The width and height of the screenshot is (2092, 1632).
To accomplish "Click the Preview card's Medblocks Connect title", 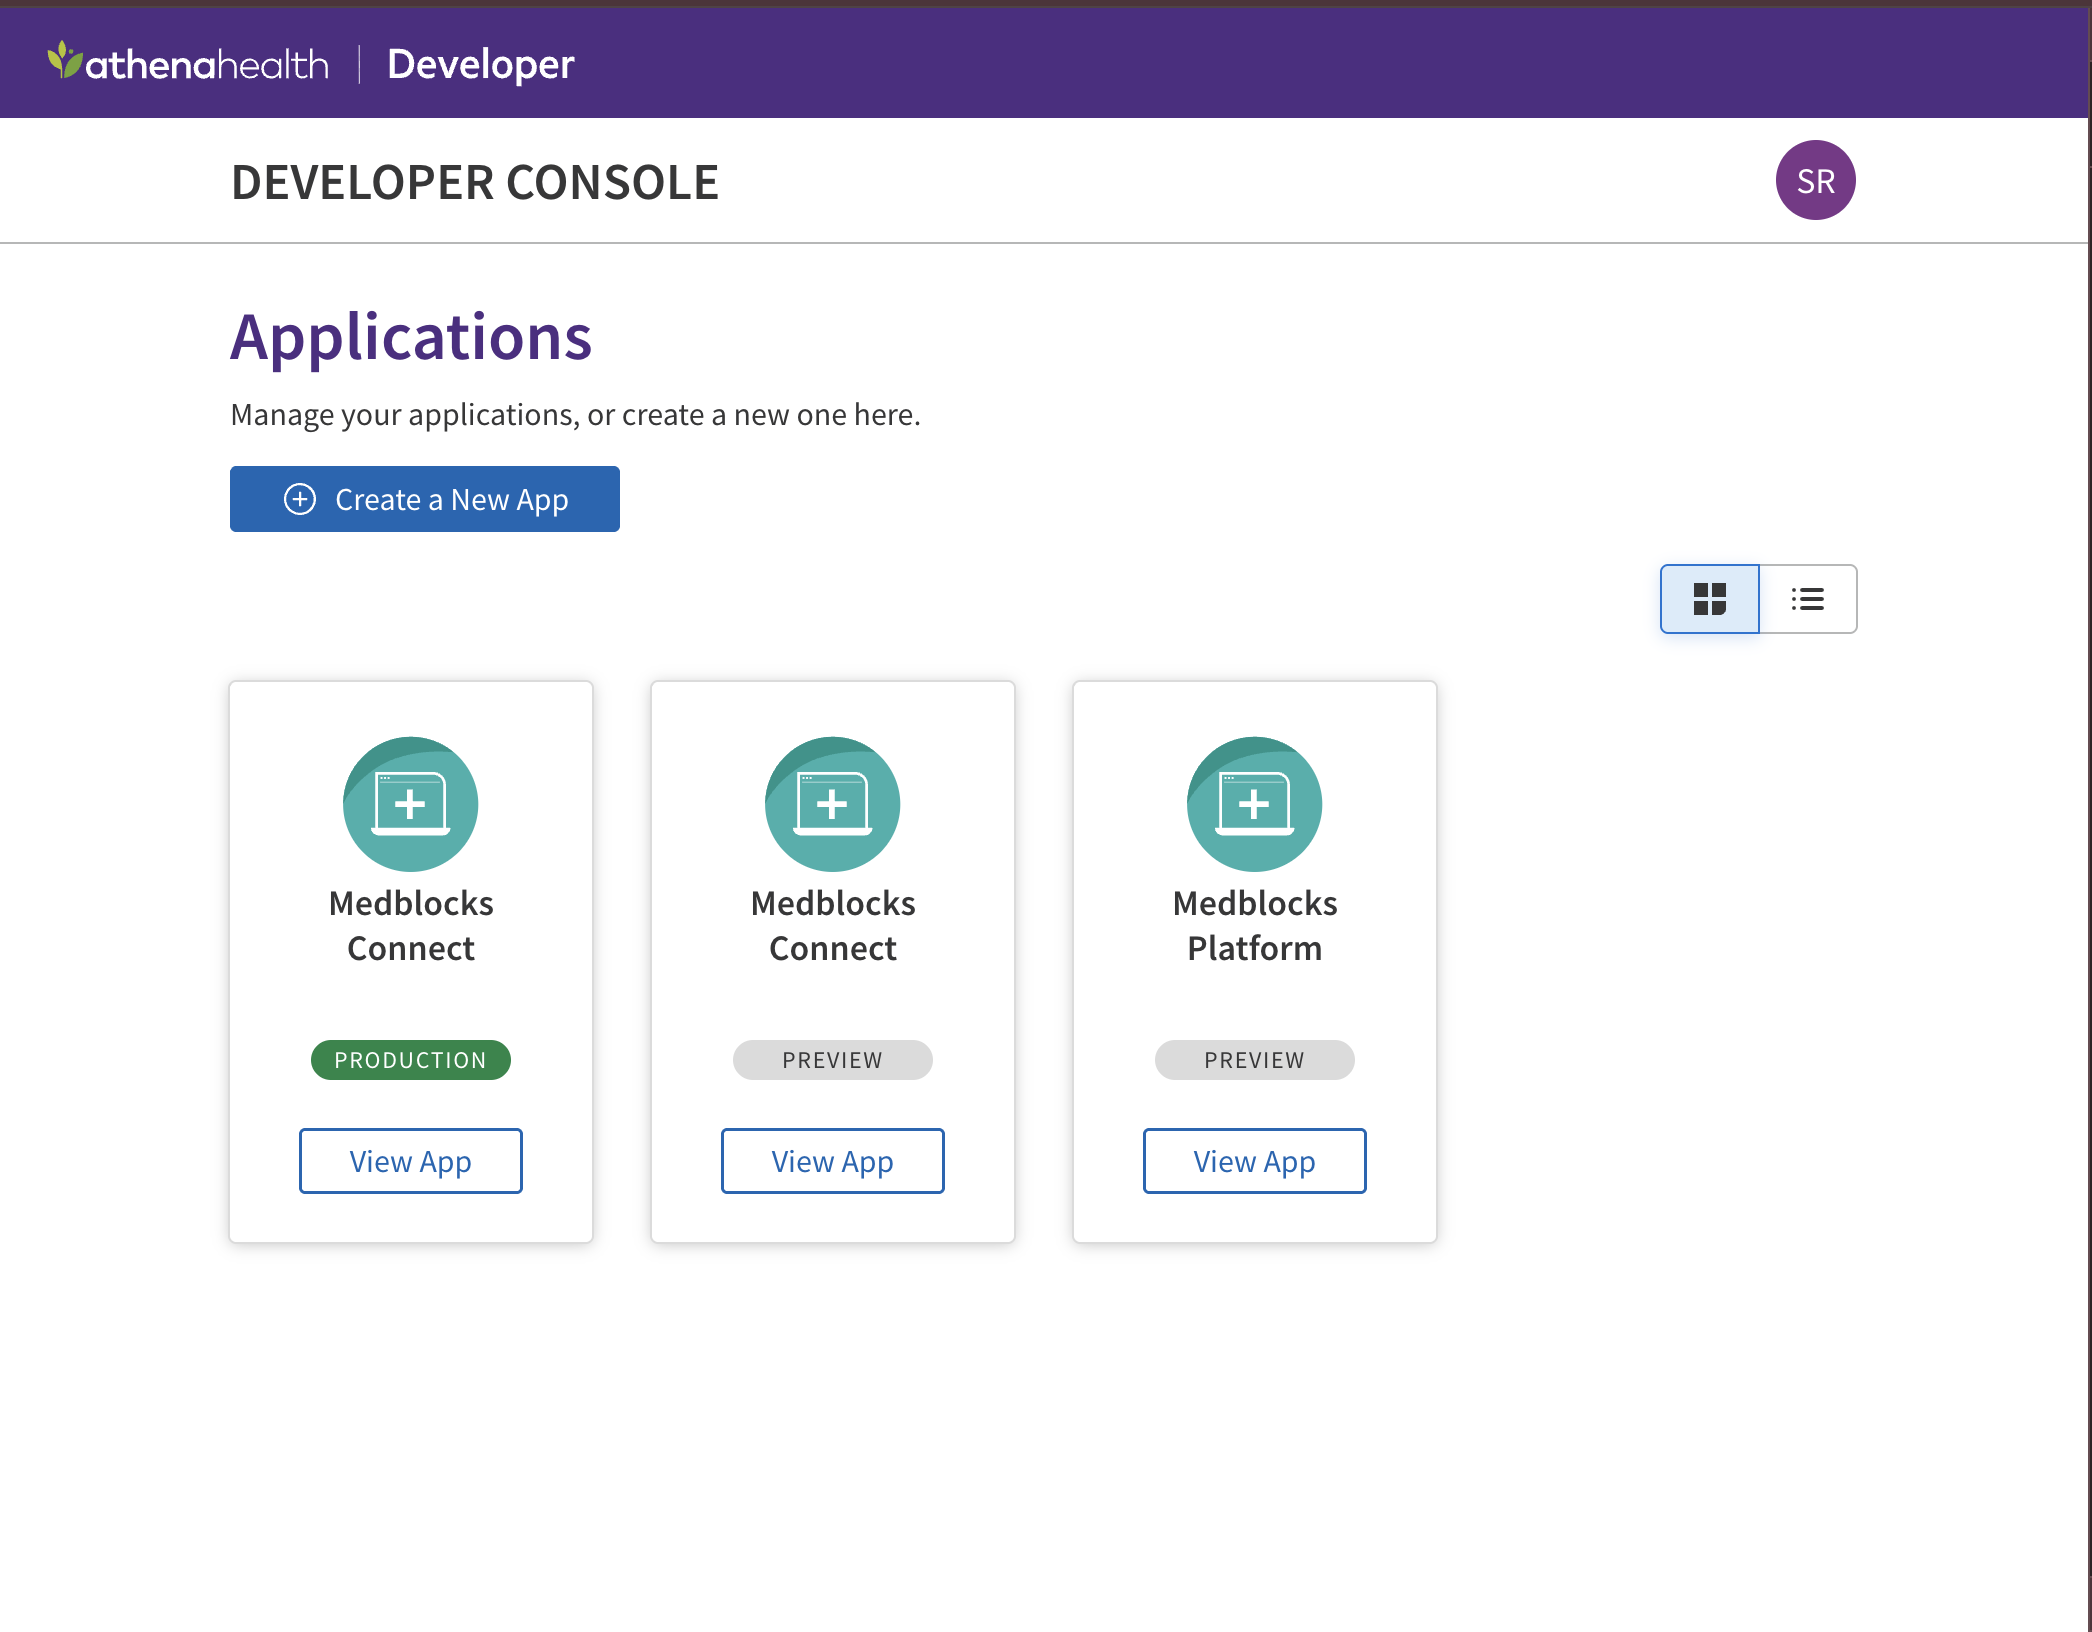I will tap(833, 926).
